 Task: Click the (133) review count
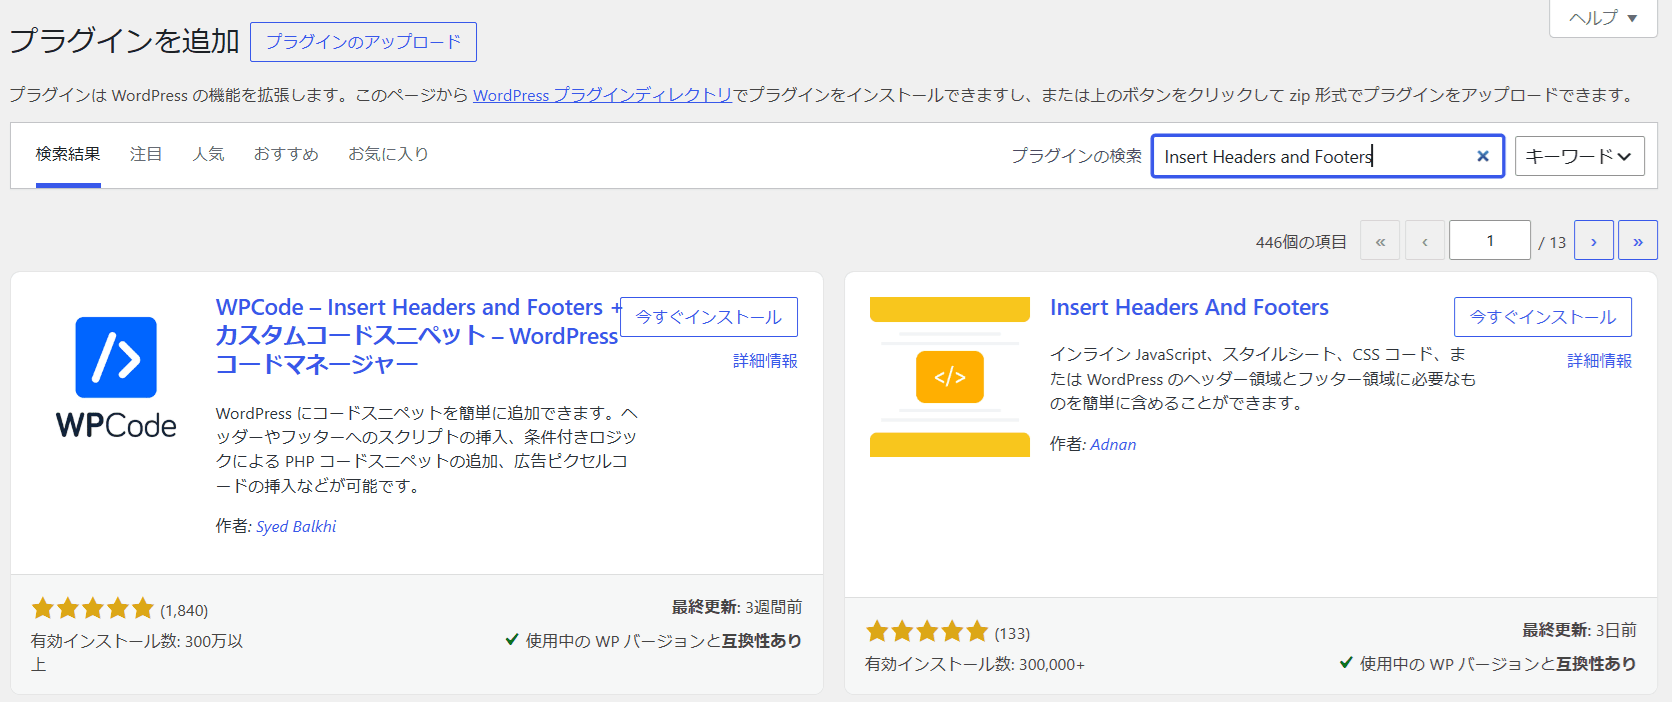tap(1012, 634)
